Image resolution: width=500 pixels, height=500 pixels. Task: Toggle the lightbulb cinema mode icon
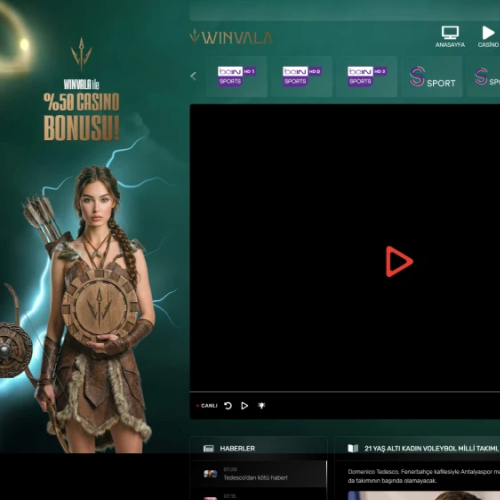tap(262, 406)
